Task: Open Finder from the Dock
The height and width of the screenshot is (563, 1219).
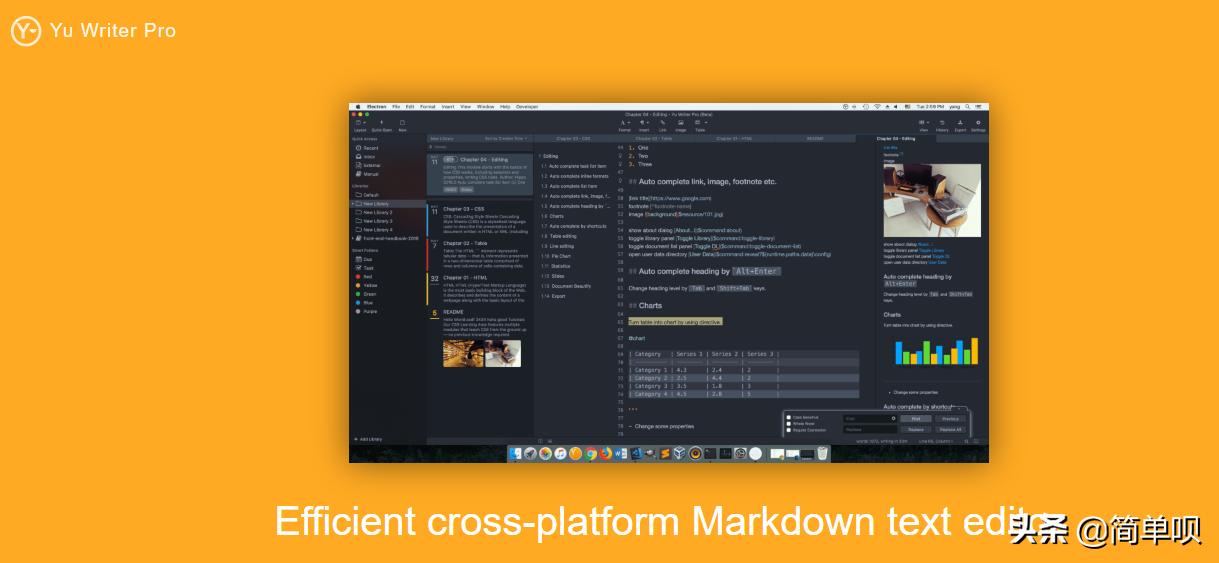Action: (x=515, y=453)
